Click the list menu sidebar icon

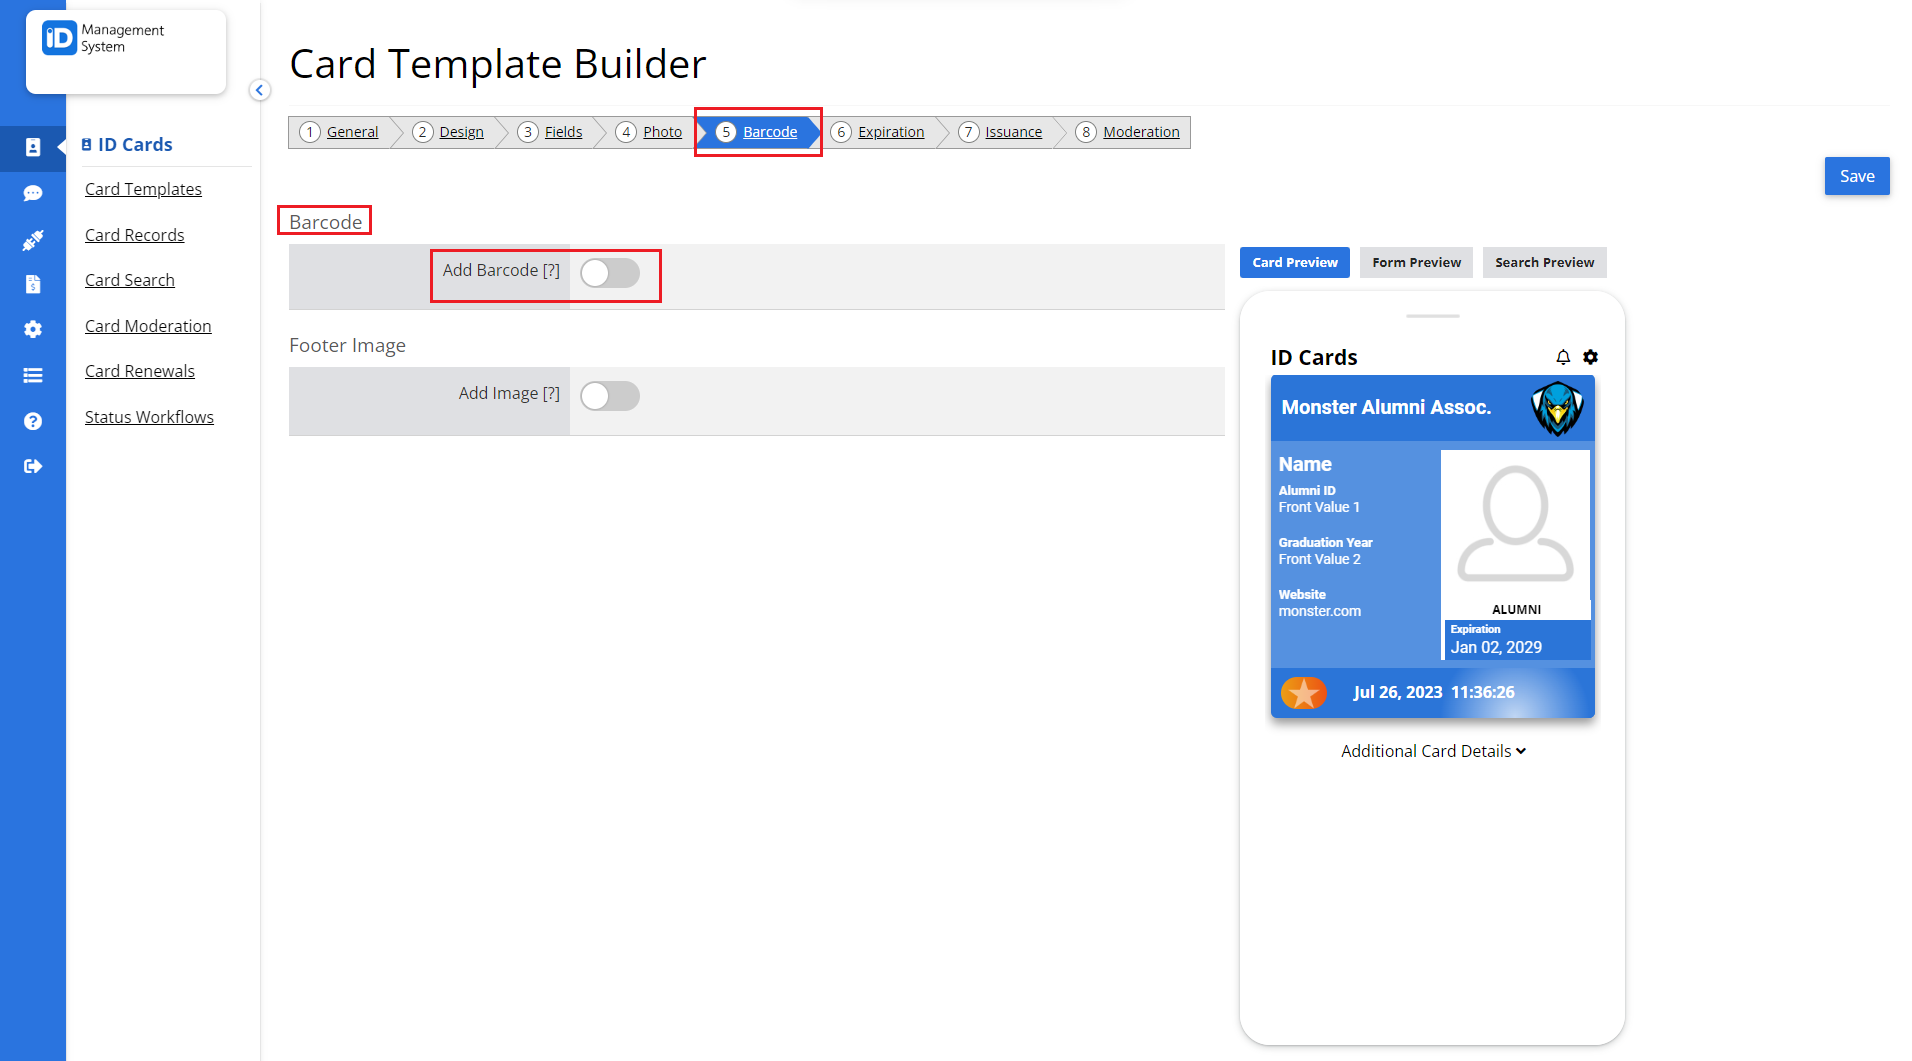point(33,375)
